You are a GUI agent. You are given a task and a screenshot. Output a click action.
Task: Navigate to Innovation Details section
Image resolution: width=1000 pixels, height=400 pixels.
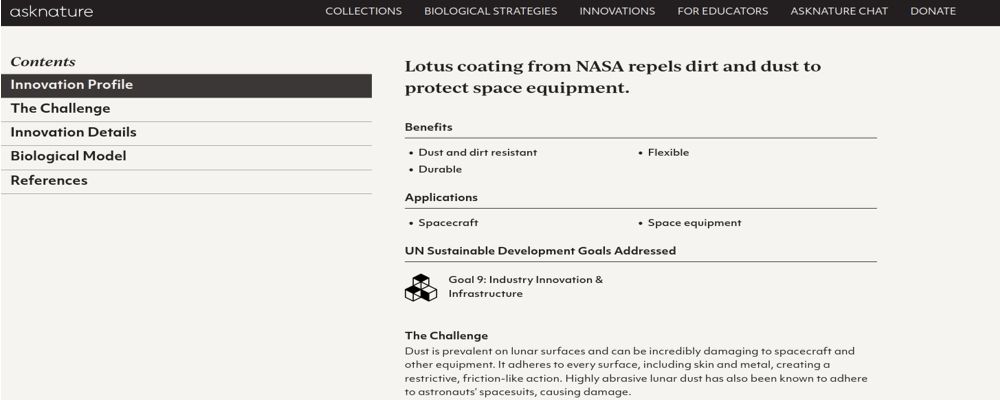pyautogui.click(x=74, y=133)
